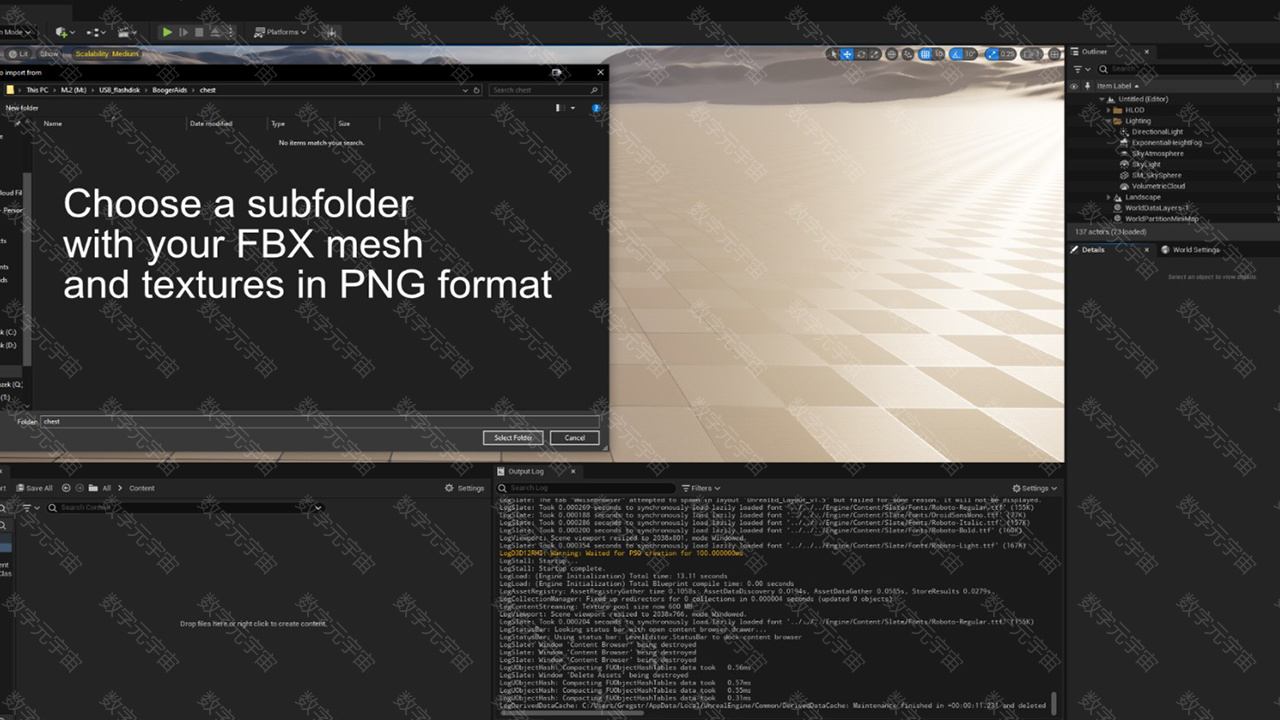Viewport: 1280px width, 720px height.
Task: Open the Lit view mode menu
Action: (18, 54)
